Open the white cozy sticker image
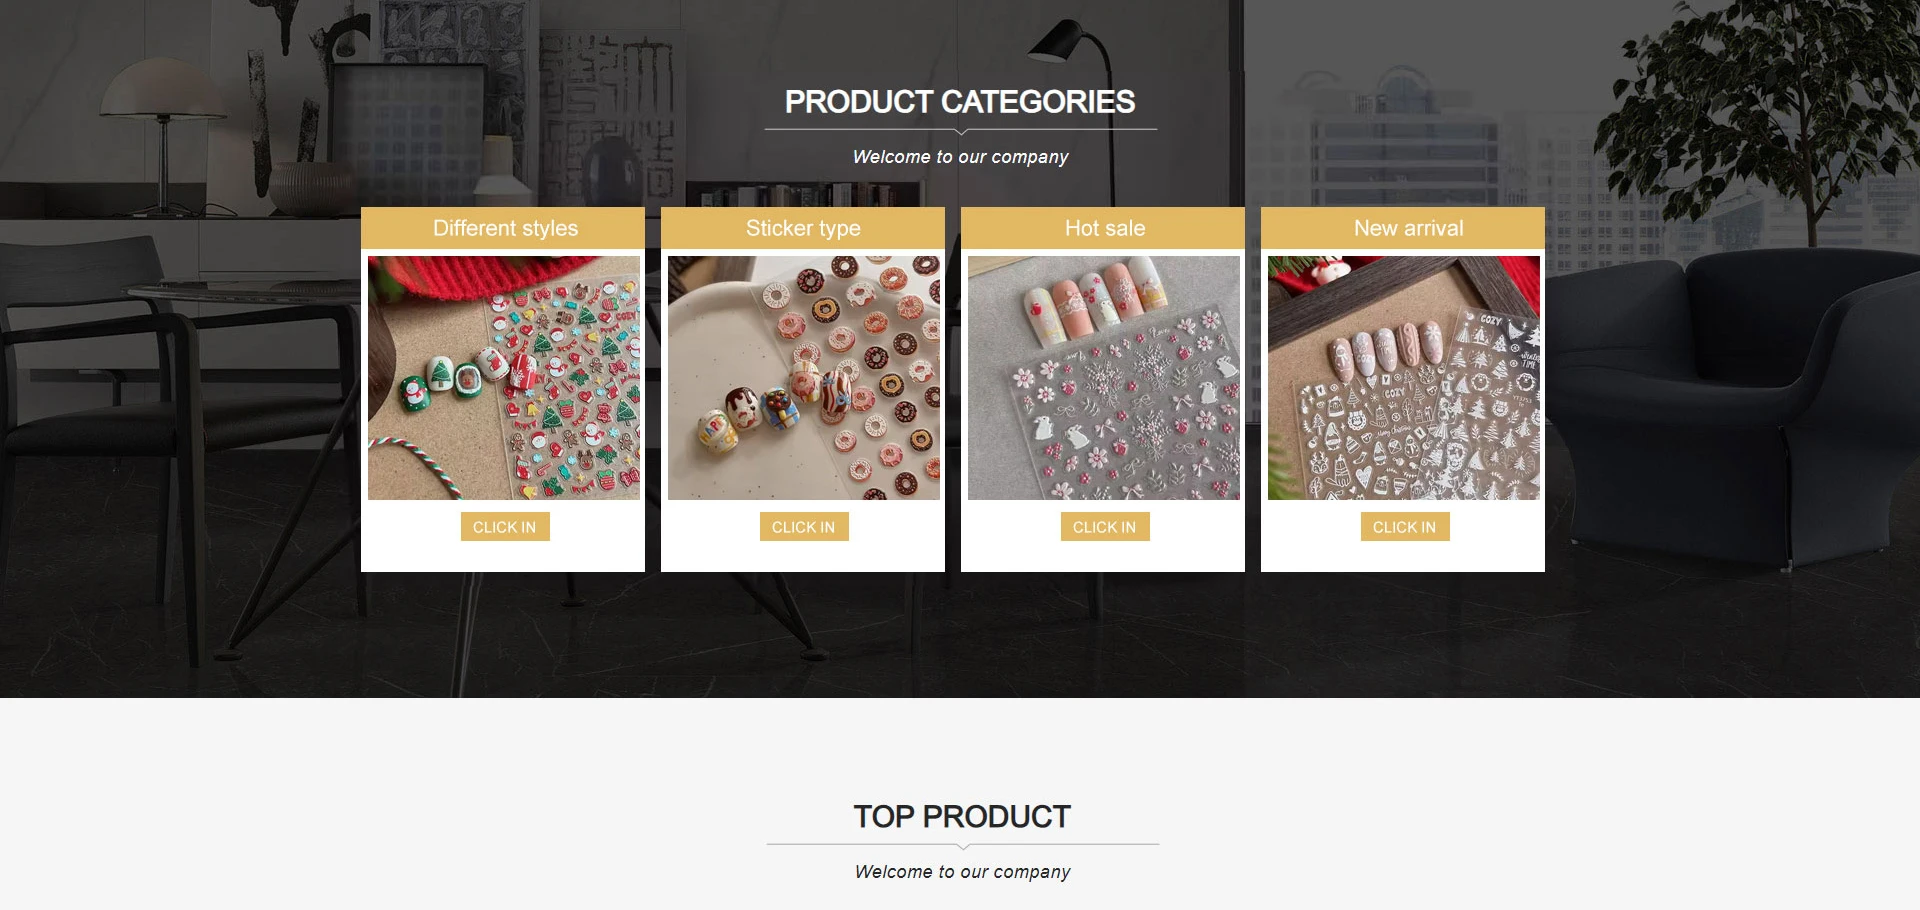Screen dimensions: 1920x910 [x=1404, y=378]
